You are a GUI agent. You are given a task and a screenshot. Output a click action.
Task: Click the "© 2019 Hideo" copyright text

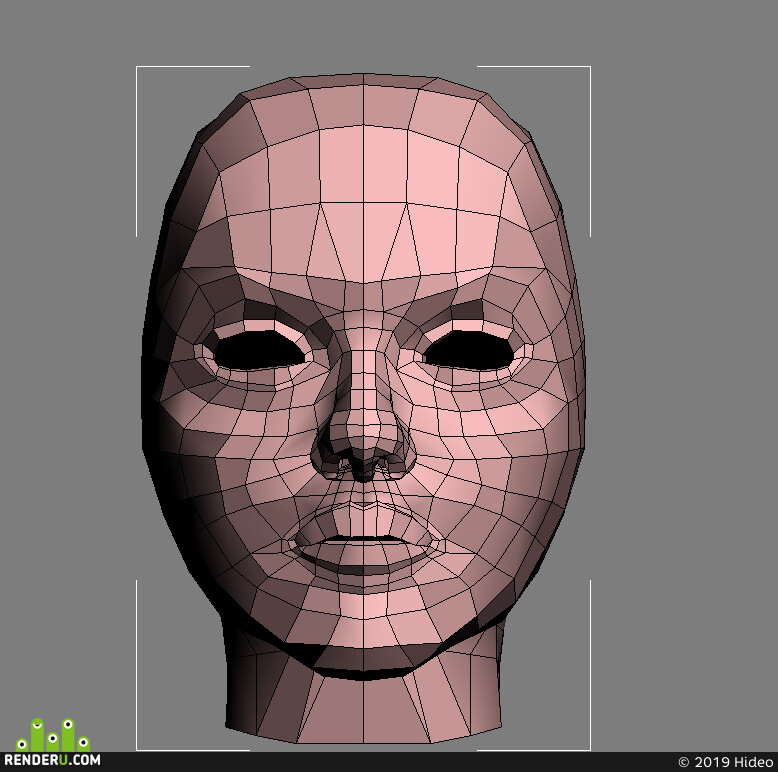click(725, 762)
